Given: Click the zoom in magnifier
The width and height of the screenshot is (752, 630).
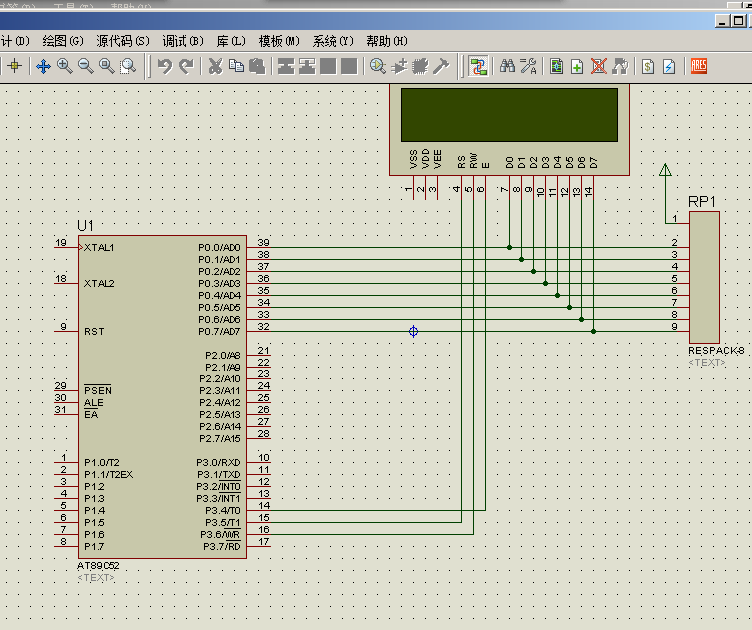Looking at the screenshot, I should tap(64, 66).
